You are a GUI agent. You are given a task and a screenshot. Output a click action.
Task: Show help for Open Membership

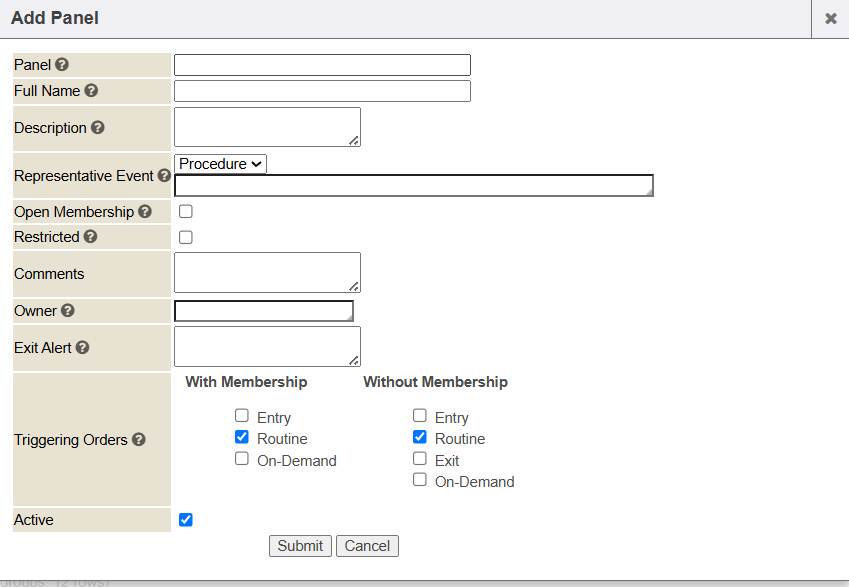click(x=145, y=212)
